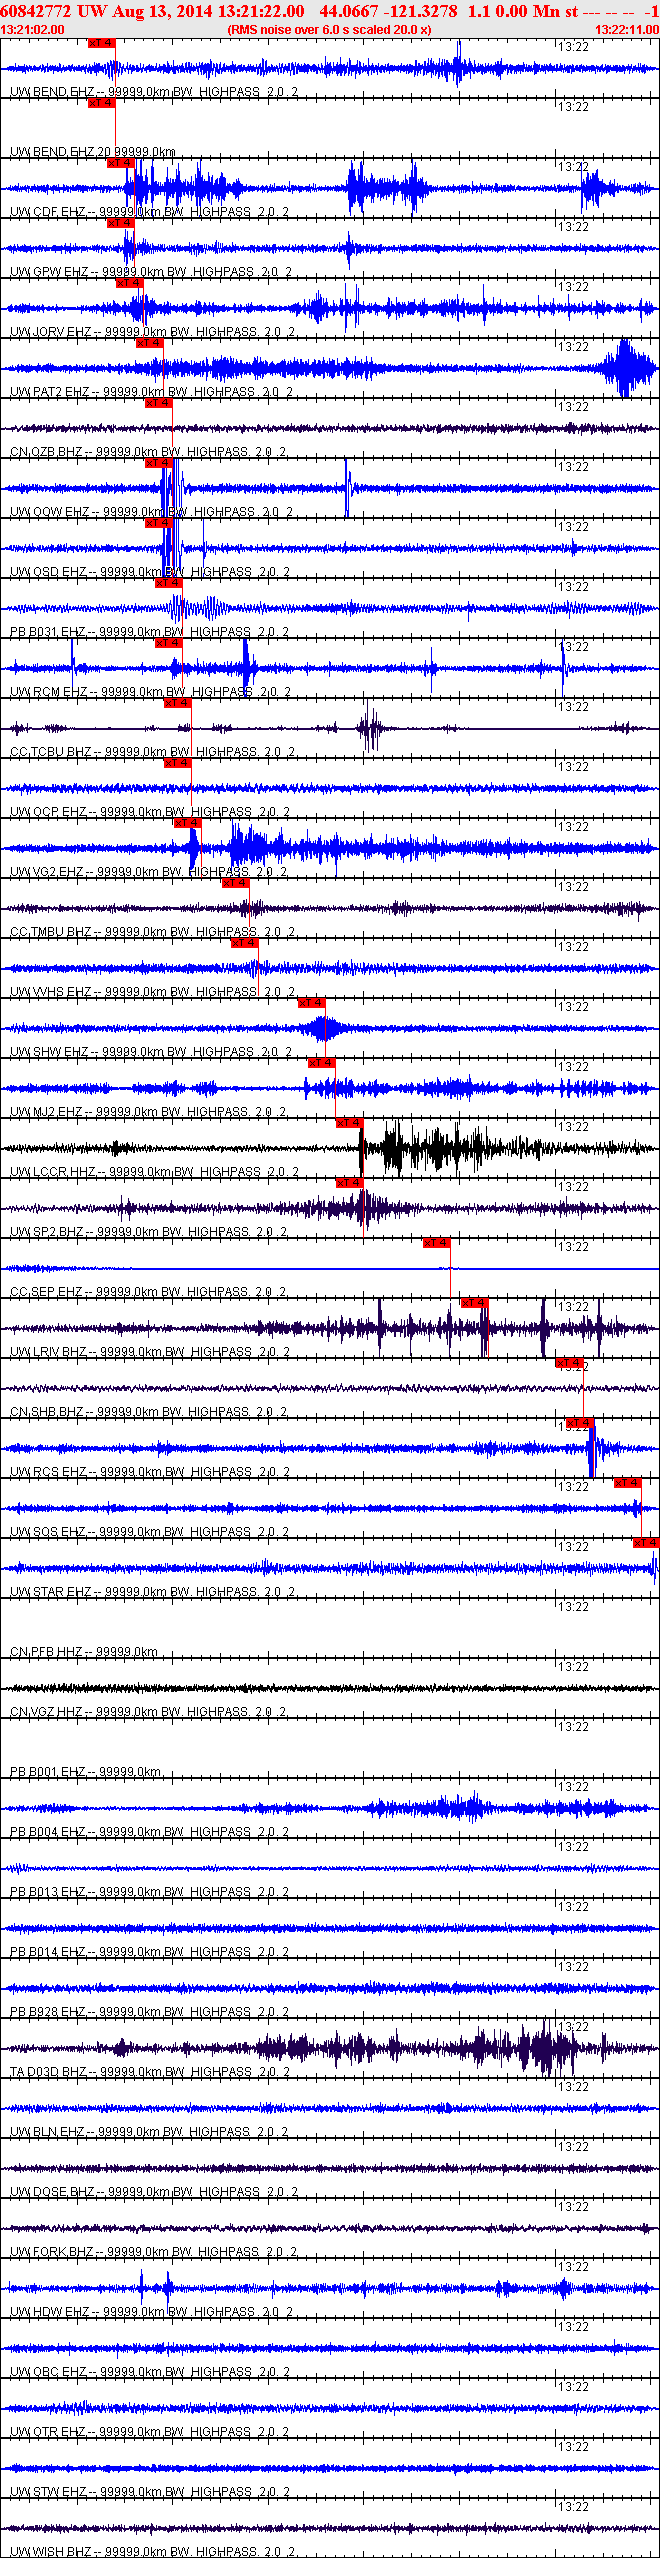Click the 'UW.PAT2.EHZ' station label

50,392
